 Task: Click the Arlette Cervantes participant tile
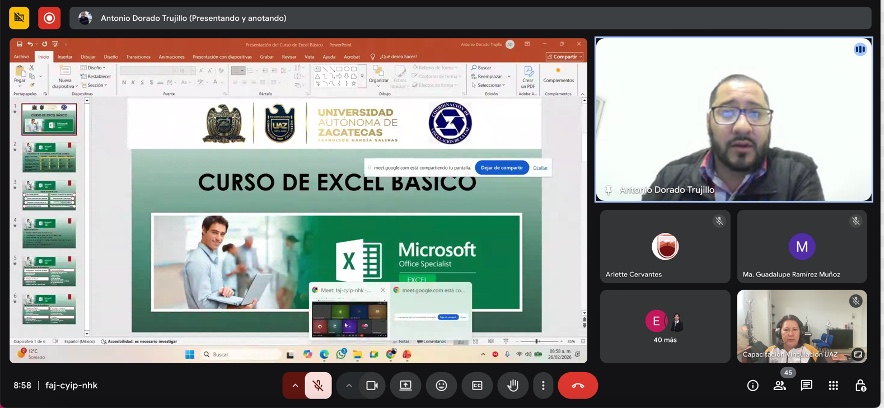click(x=663, y=246)
